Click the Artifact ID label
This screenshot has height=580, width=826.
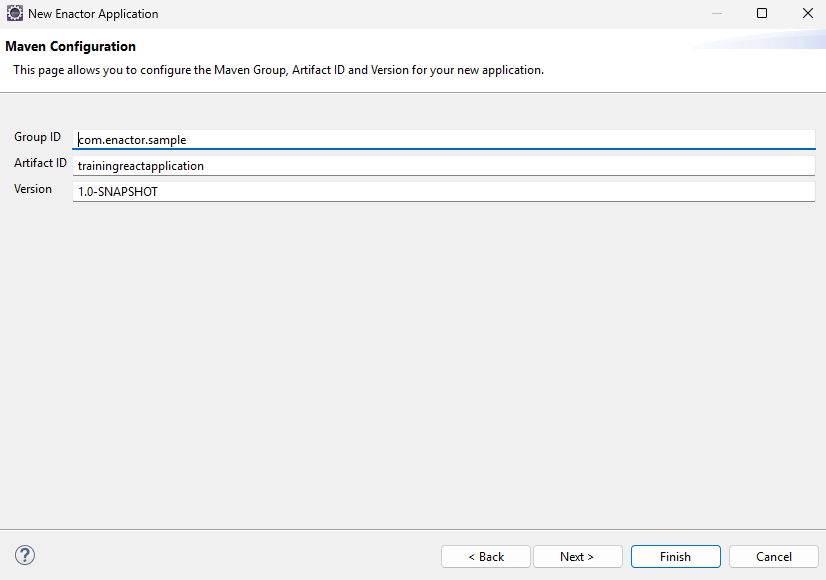(40, 163)
